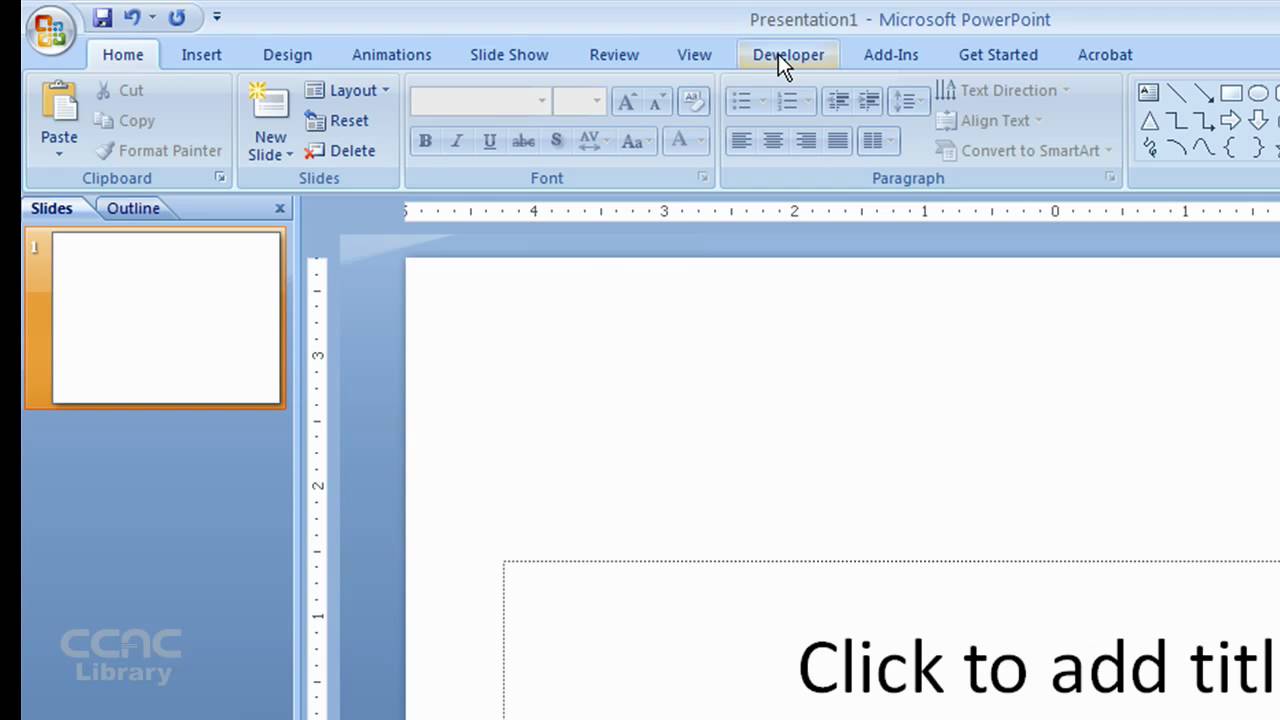1280x720 pixels.
Task: Select slide 1 thumbnail
Action: 166,318
